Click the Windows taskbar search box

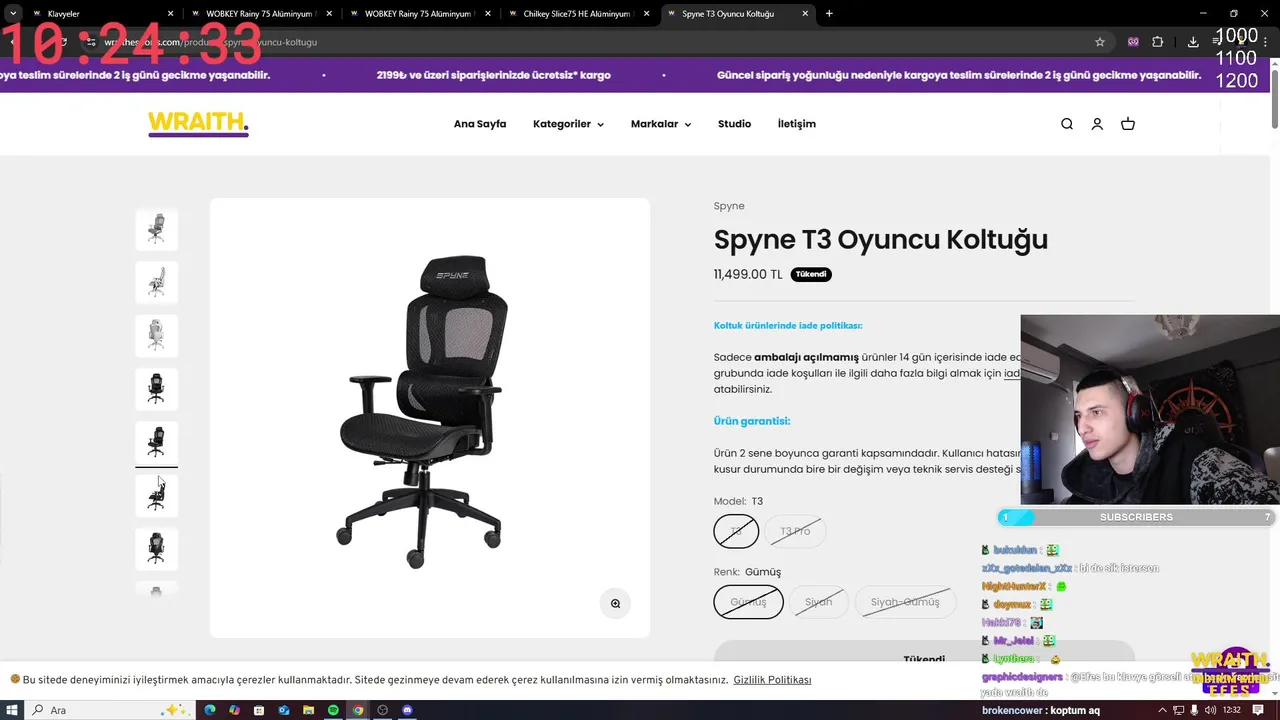[x=108, y=710]
